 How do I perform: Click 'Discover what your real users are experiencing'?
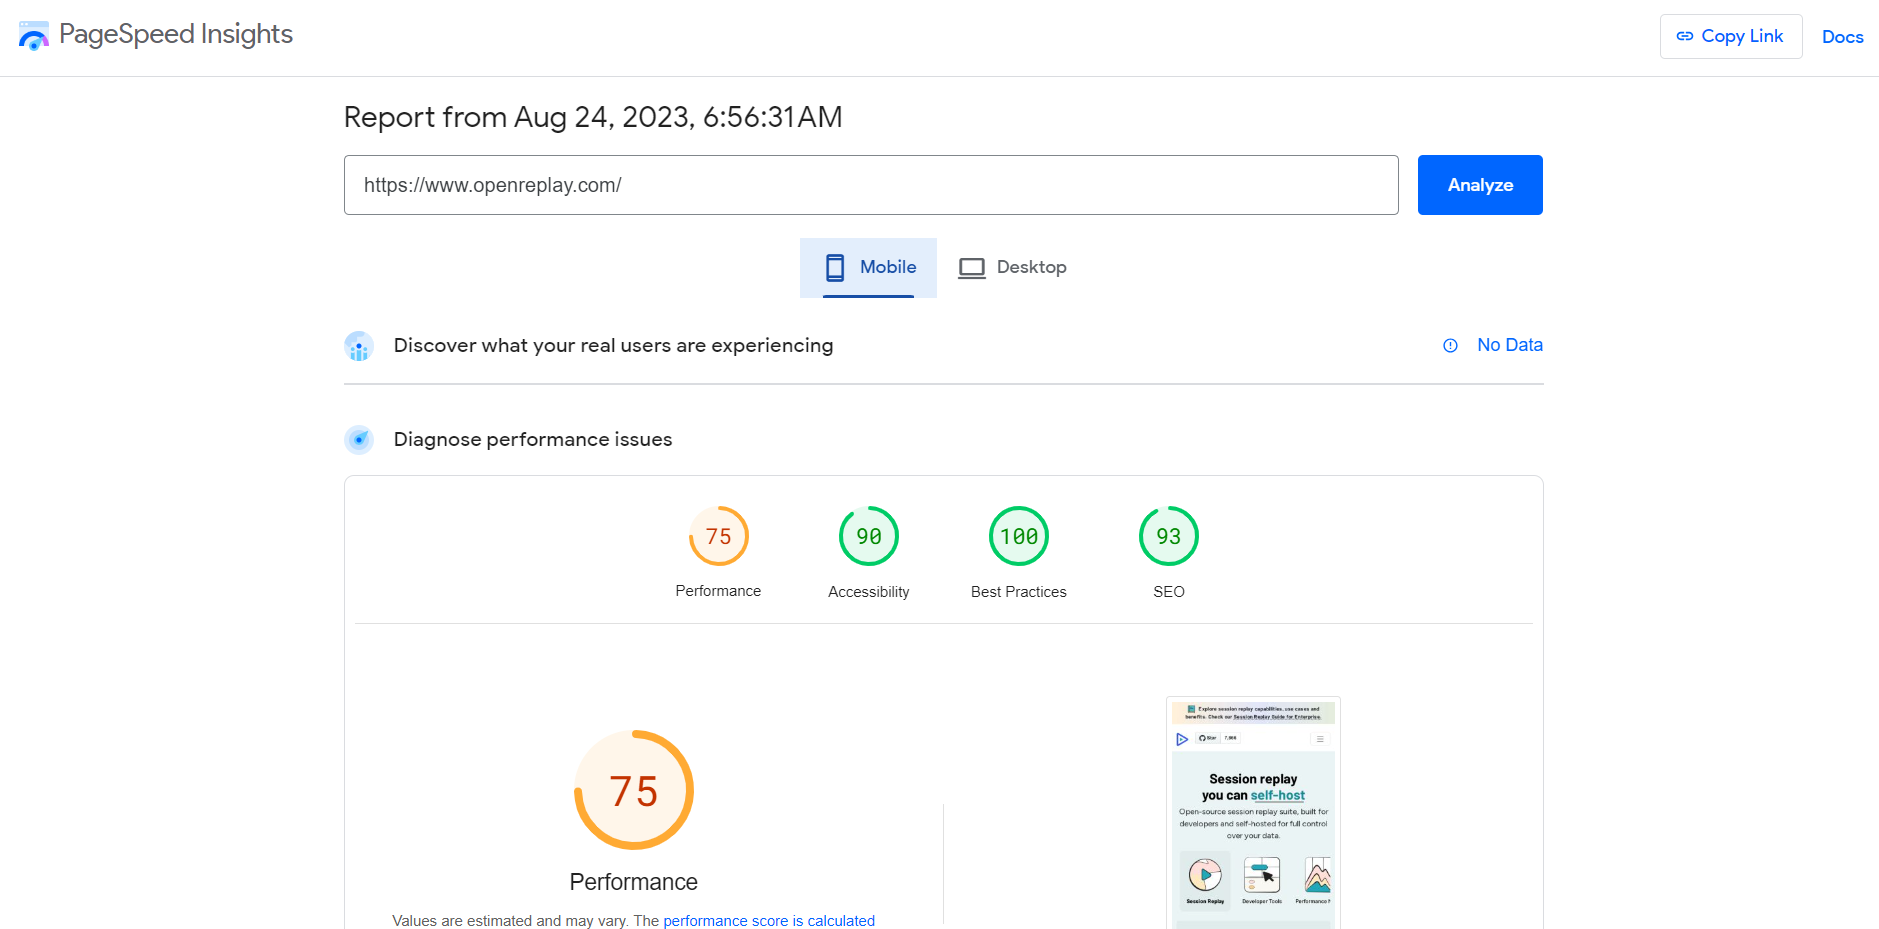[x=613, y=345]
